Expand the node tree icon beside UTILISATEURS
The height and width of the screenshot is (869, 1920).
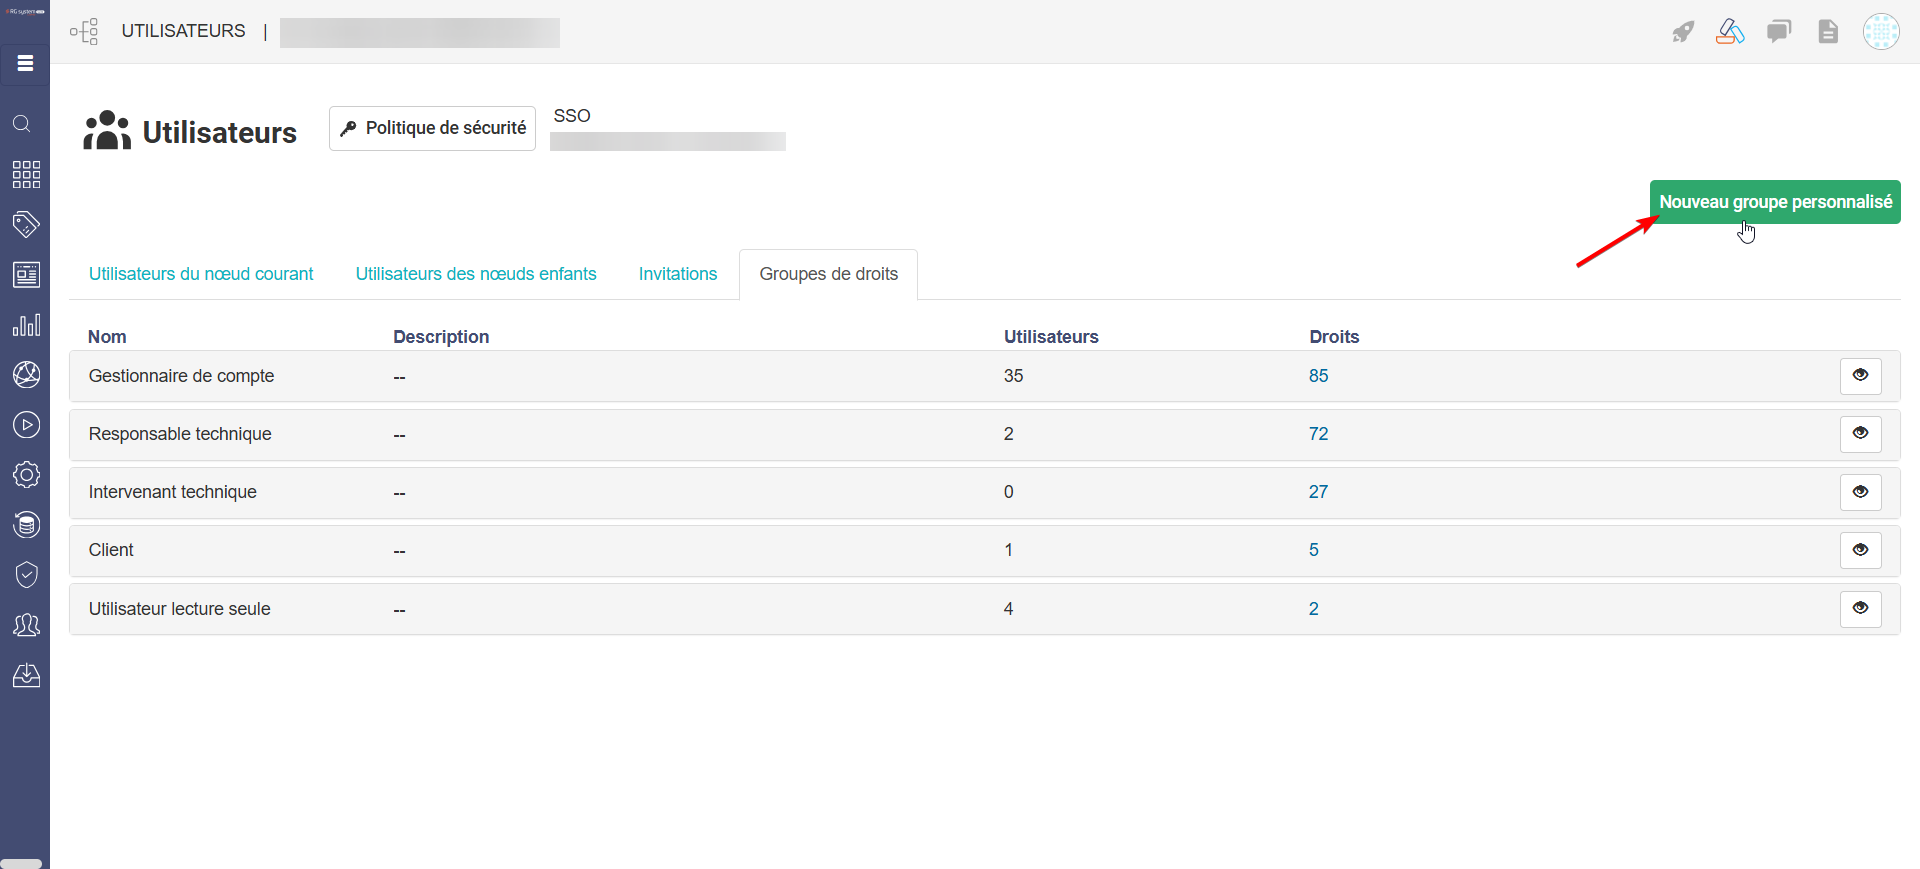tap(85, 32)
